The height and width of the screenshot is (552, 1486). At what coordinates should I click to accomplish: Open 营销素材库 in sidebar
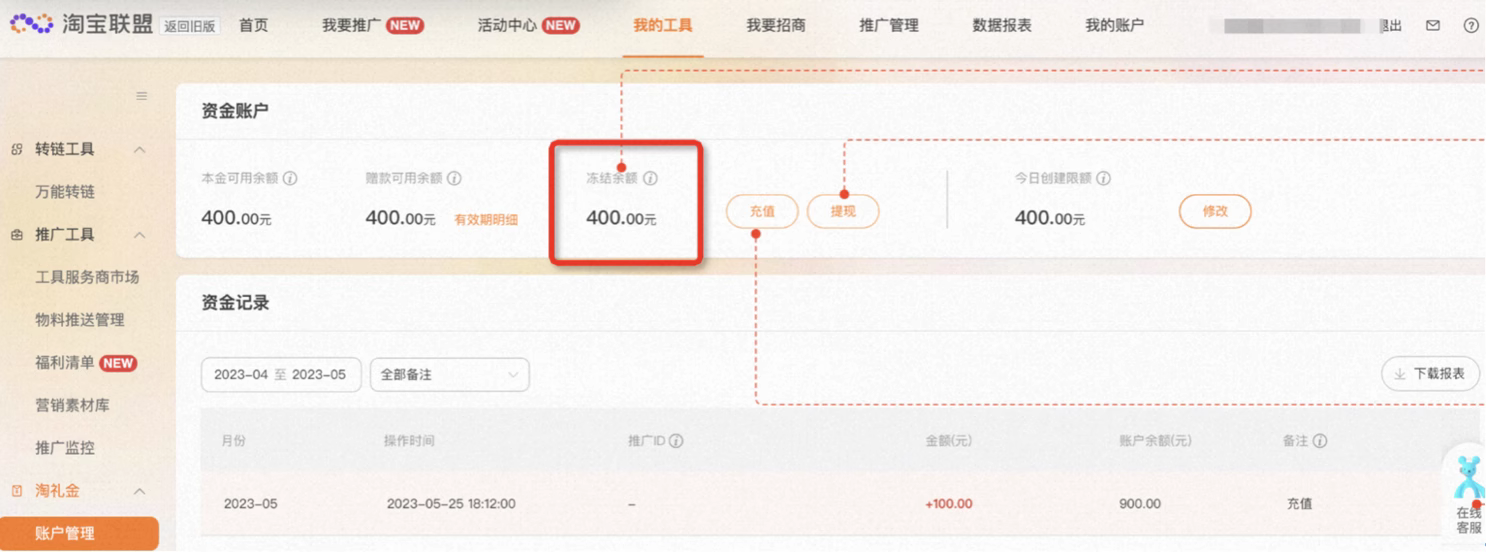72,405
